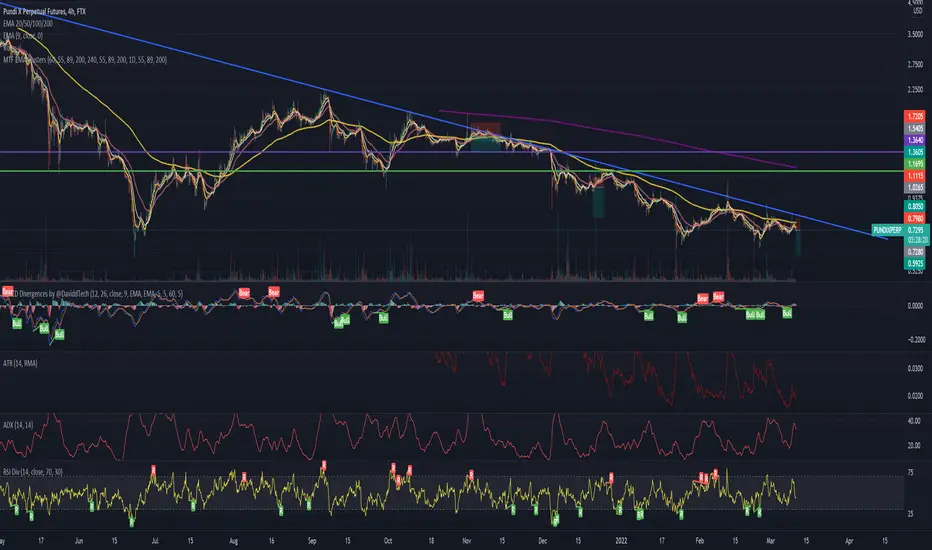Viewport: 932px width, 550px height.
Task: Click the teal 0.5925 price label
Action: [914, 263]
